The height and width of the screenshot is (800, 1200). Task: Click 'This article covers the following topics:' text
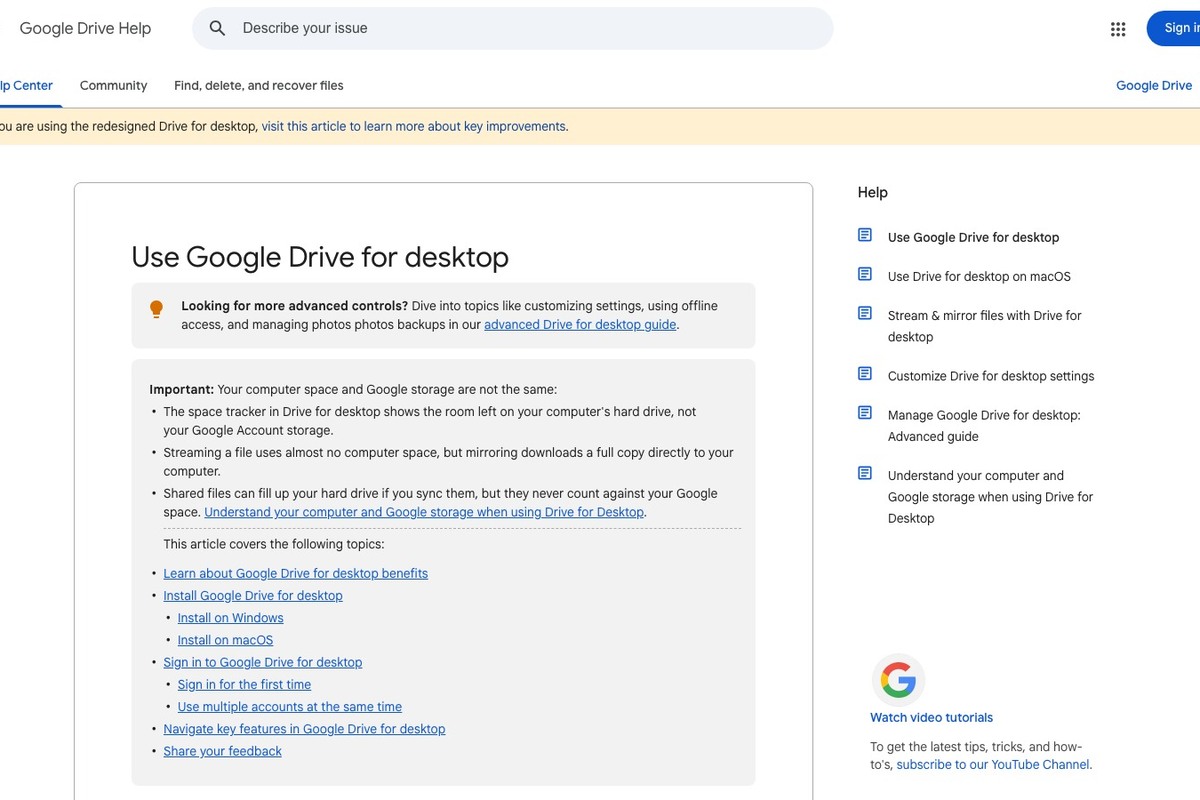pos(274,545)
